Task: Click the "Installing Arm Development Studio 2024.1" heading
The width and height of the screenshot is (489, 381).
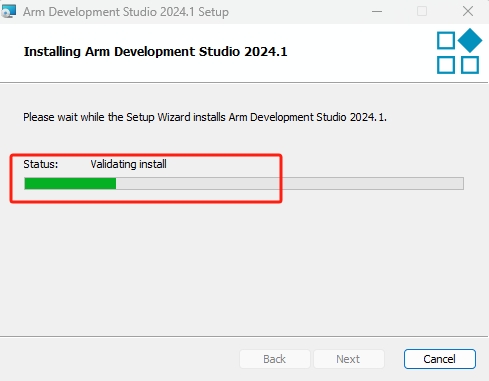Action: pos(155,52)
